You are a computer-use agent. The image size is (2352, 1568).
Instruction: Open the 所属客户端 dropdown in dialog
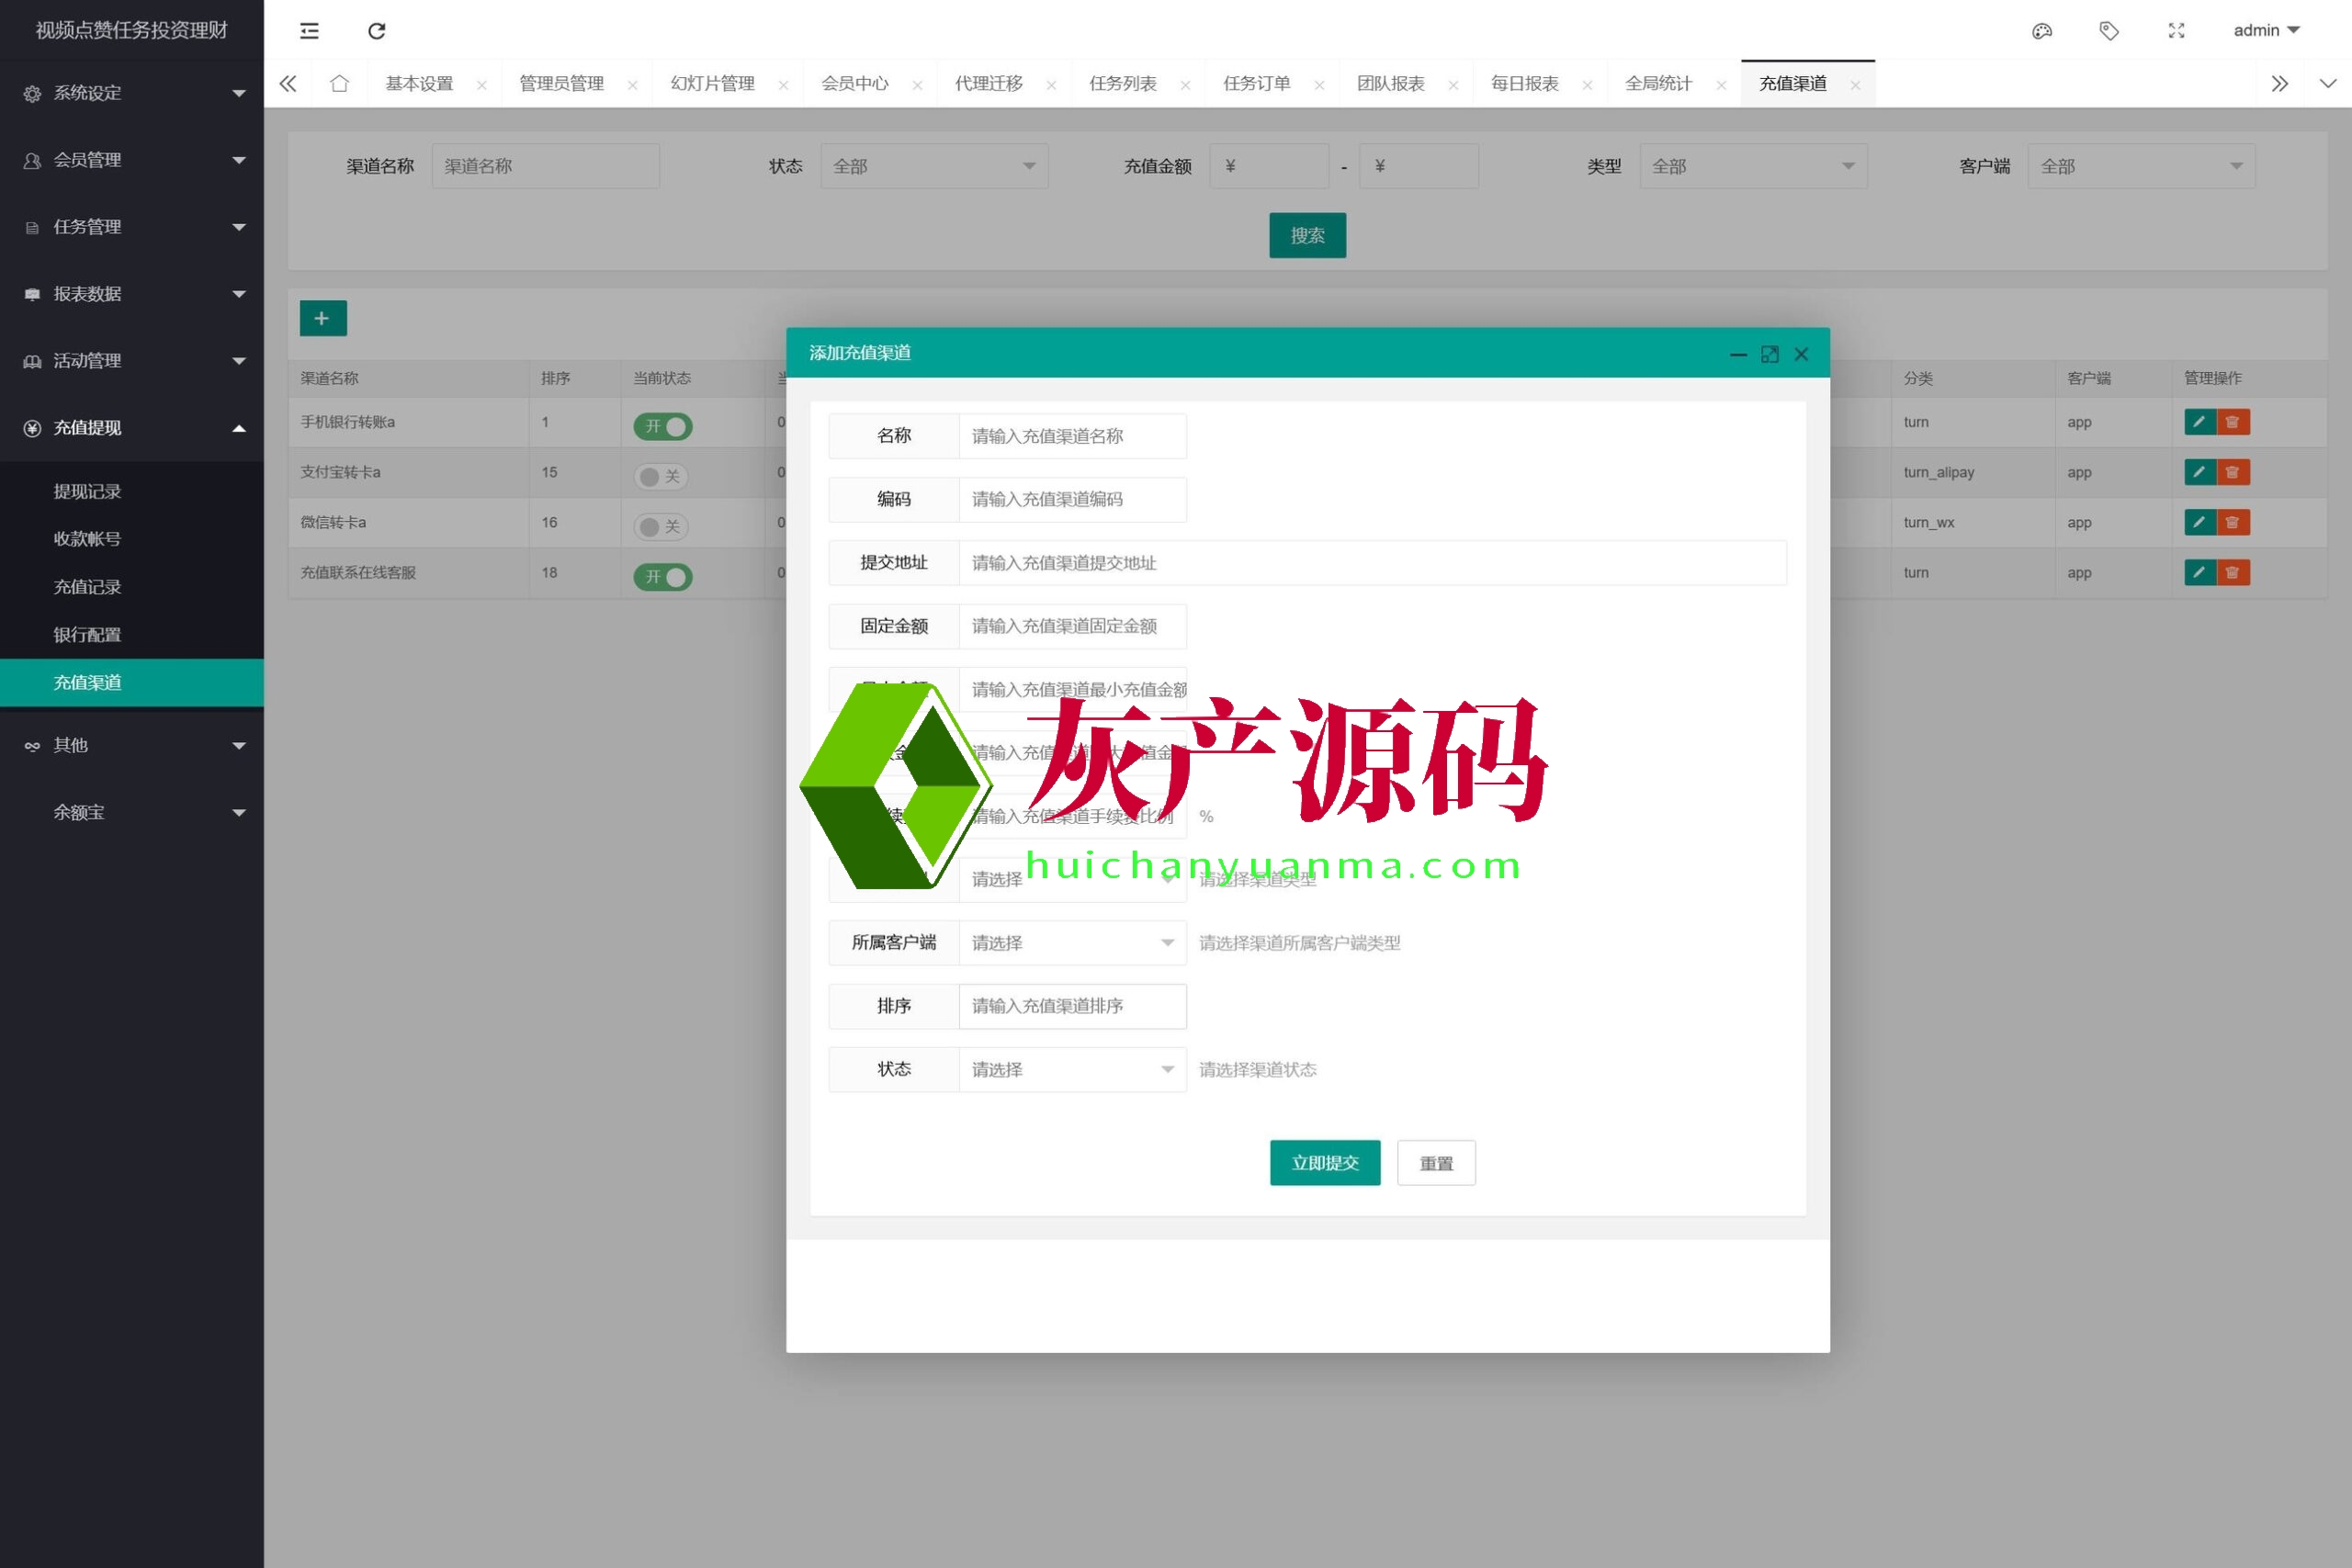click(1071, 943)
